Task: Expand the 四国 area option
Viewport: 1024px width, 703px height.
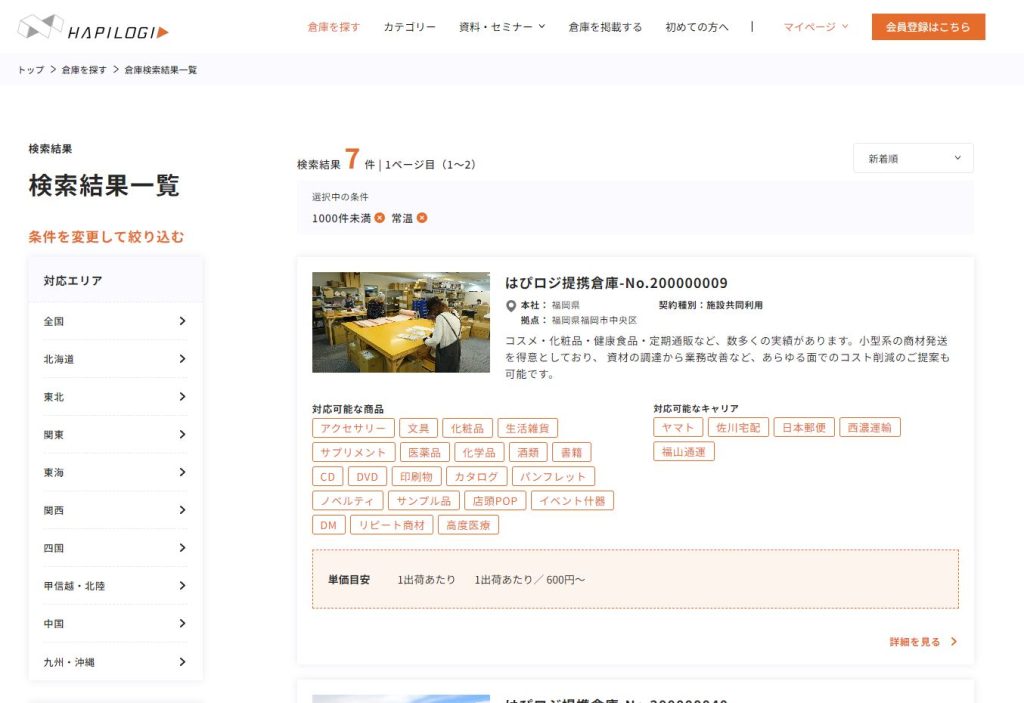Action: pos(115,548)
